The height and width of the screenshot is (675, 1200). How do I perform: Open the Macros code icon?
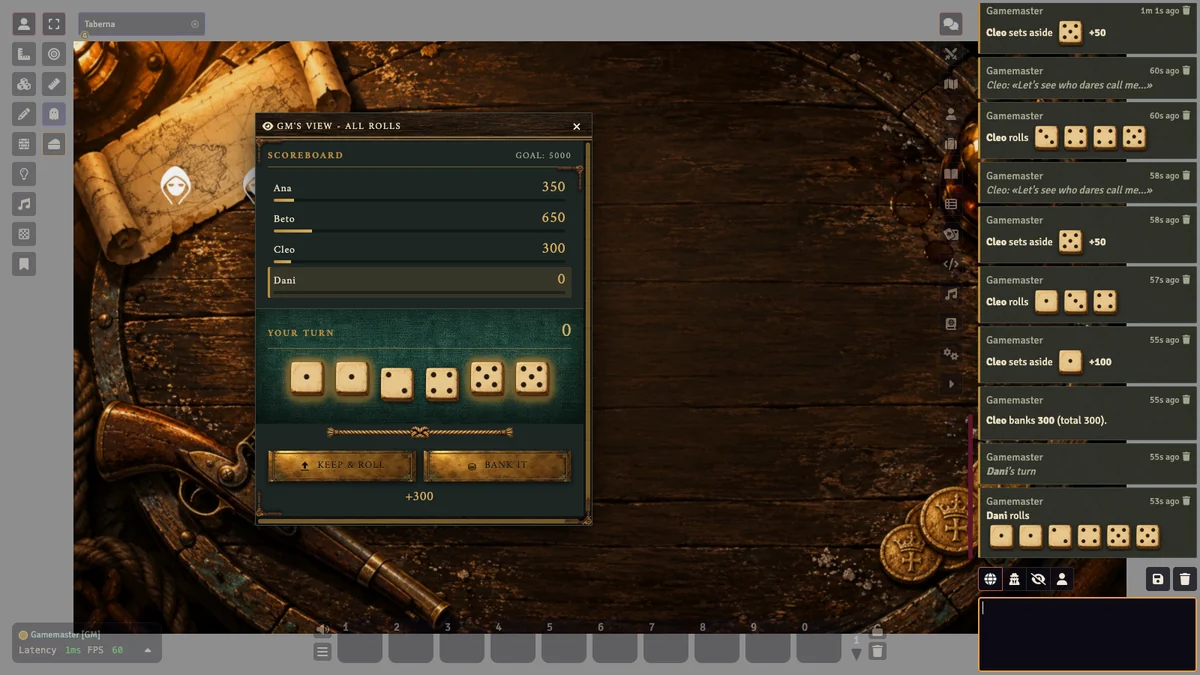point(951,264)
